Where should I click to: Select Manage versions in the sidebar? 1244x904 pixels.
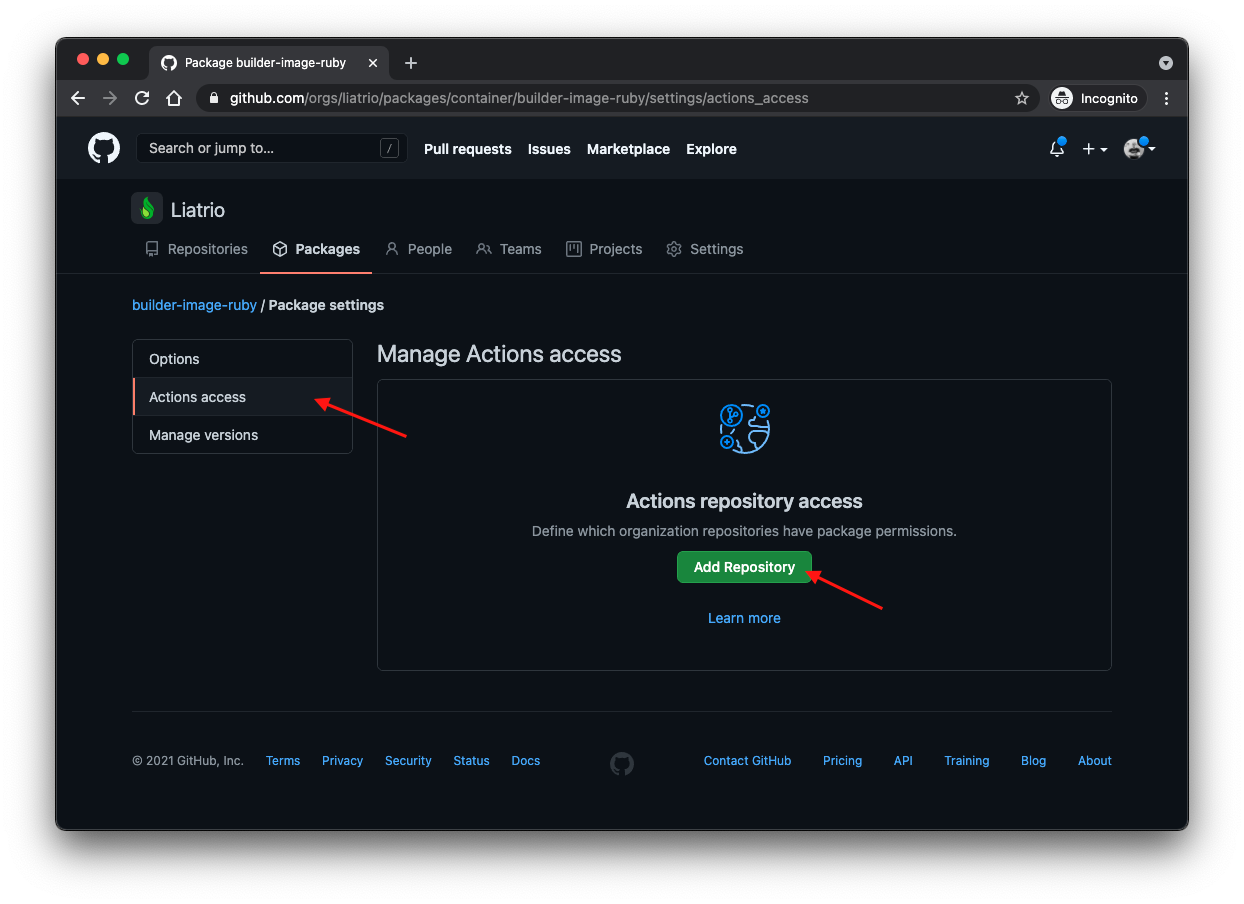(242, 435)
